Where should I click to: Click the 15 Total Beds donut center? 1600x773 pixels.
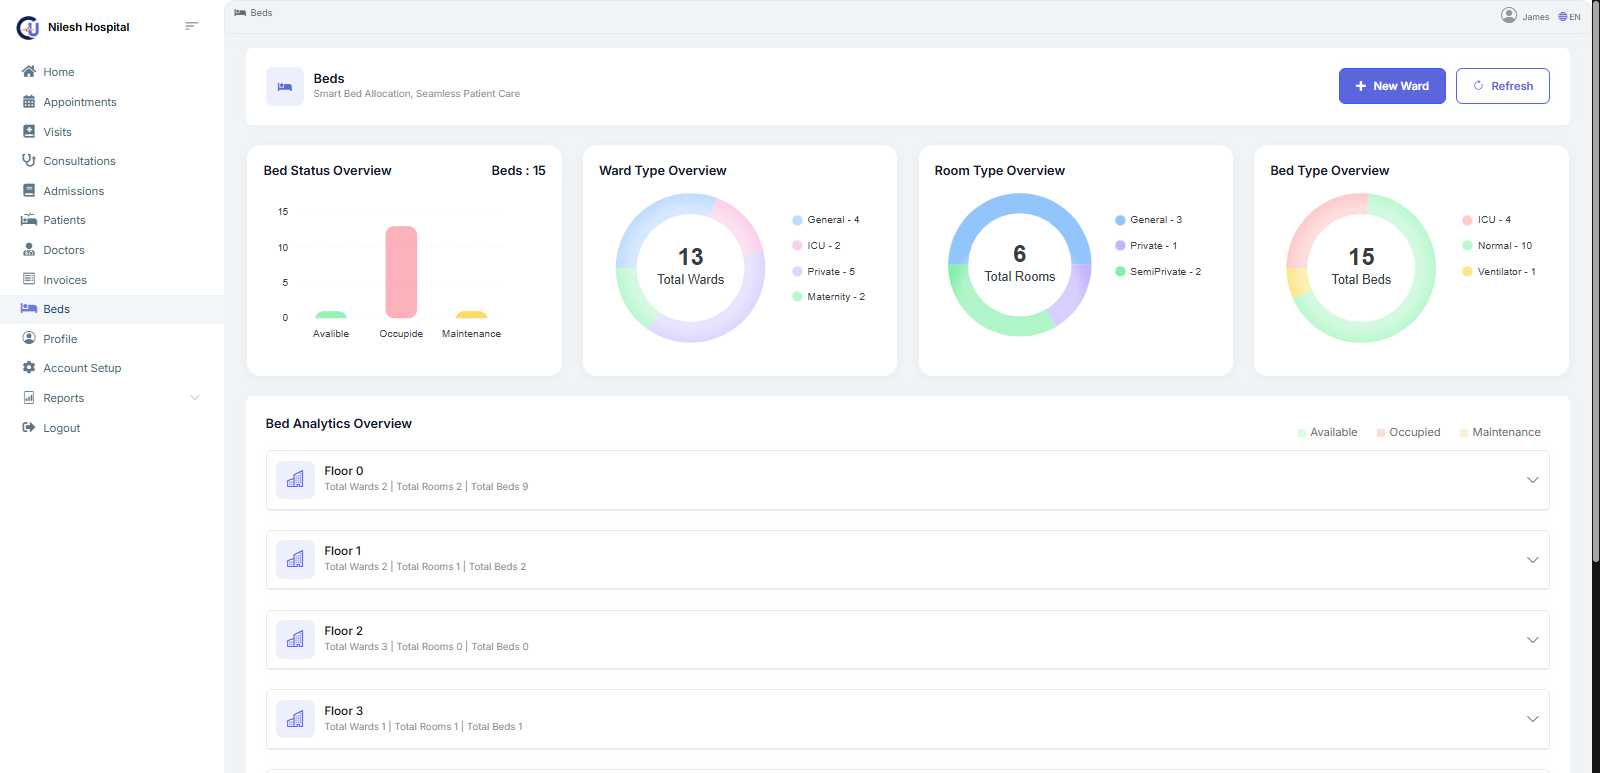(1361, 267)
